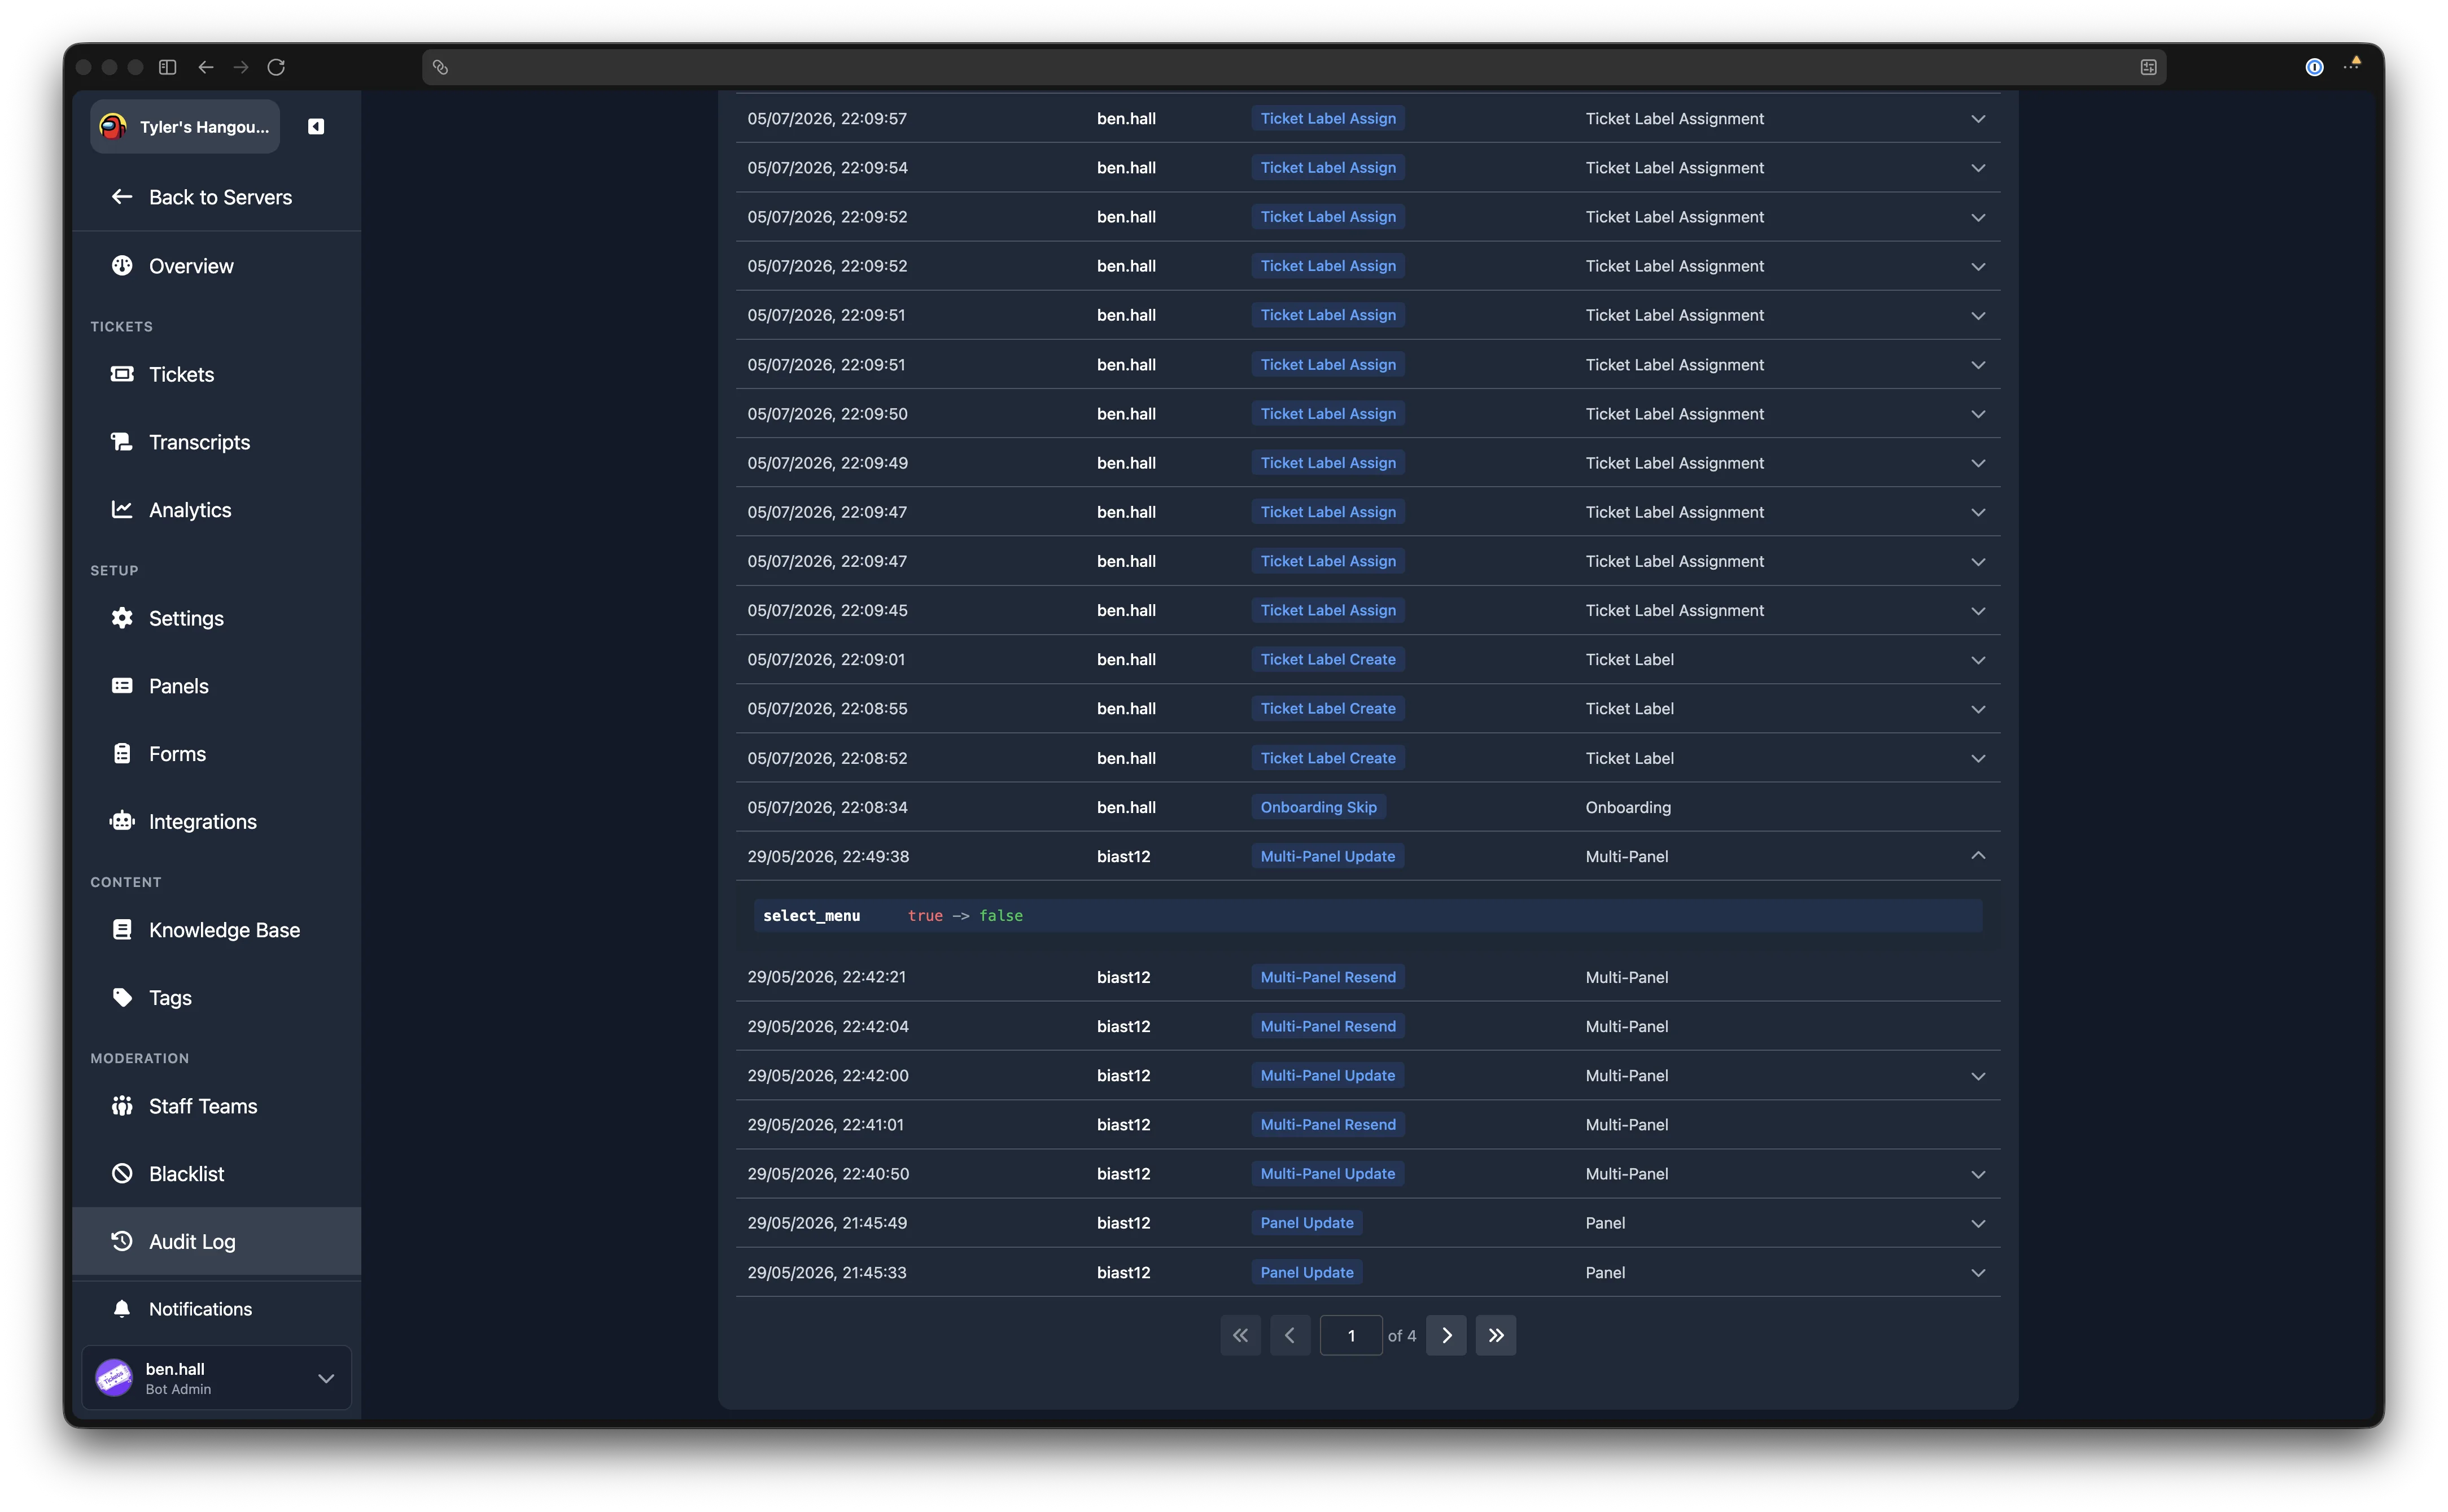Expand the 22:08:52 Ticket Label Create row
The width and height of the screenshot is (2448, 1512).
coord(1978,759)
